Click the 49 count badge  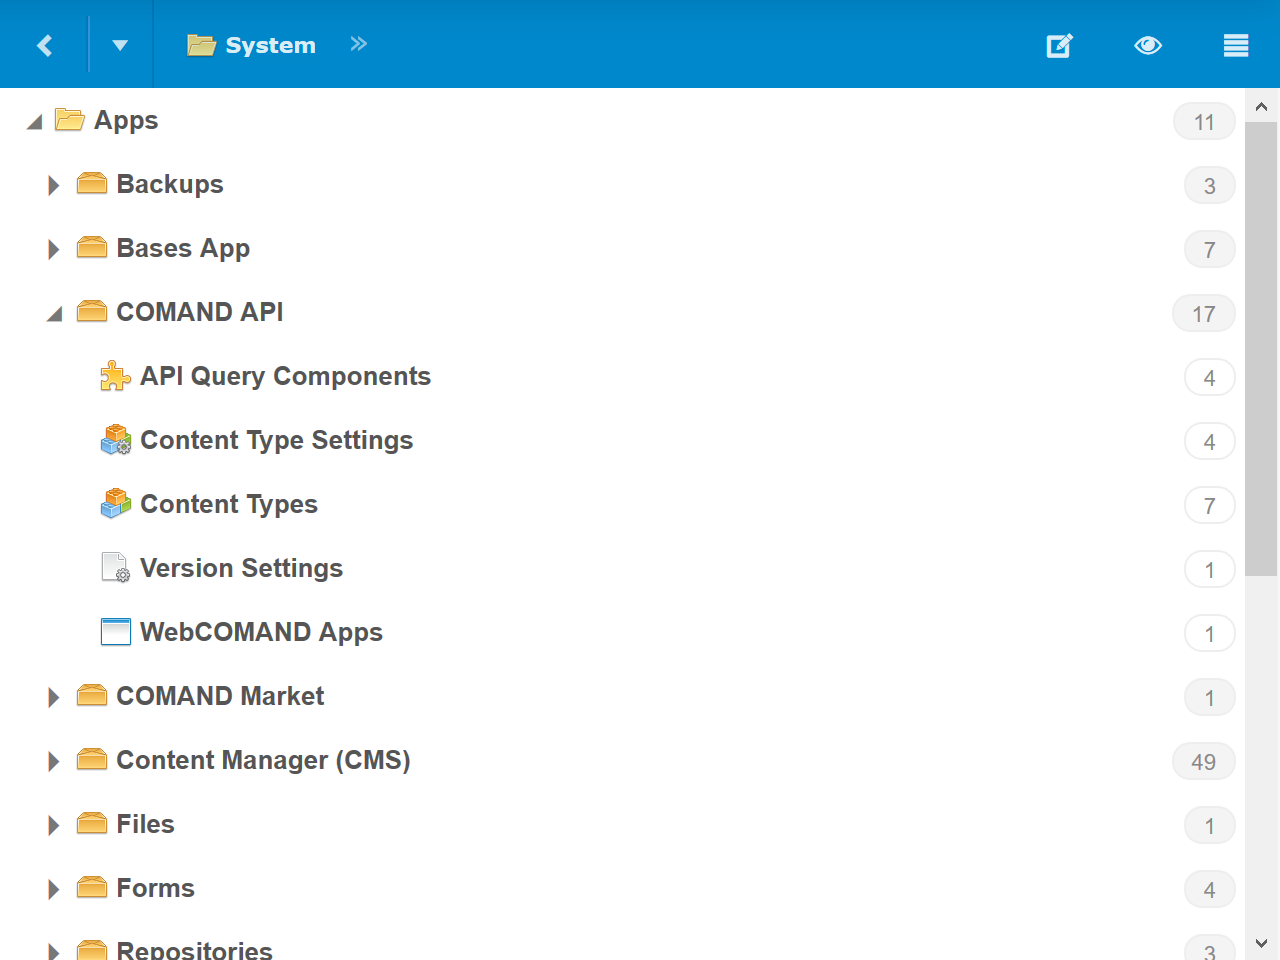click(x=1203, y=762)
